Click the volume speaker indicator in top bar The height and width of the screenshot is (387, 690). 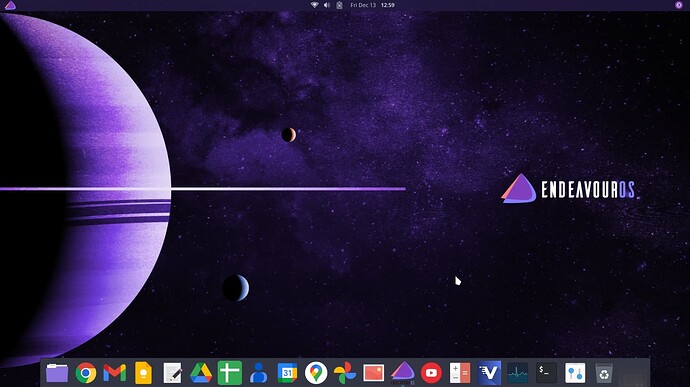(327, 5)
